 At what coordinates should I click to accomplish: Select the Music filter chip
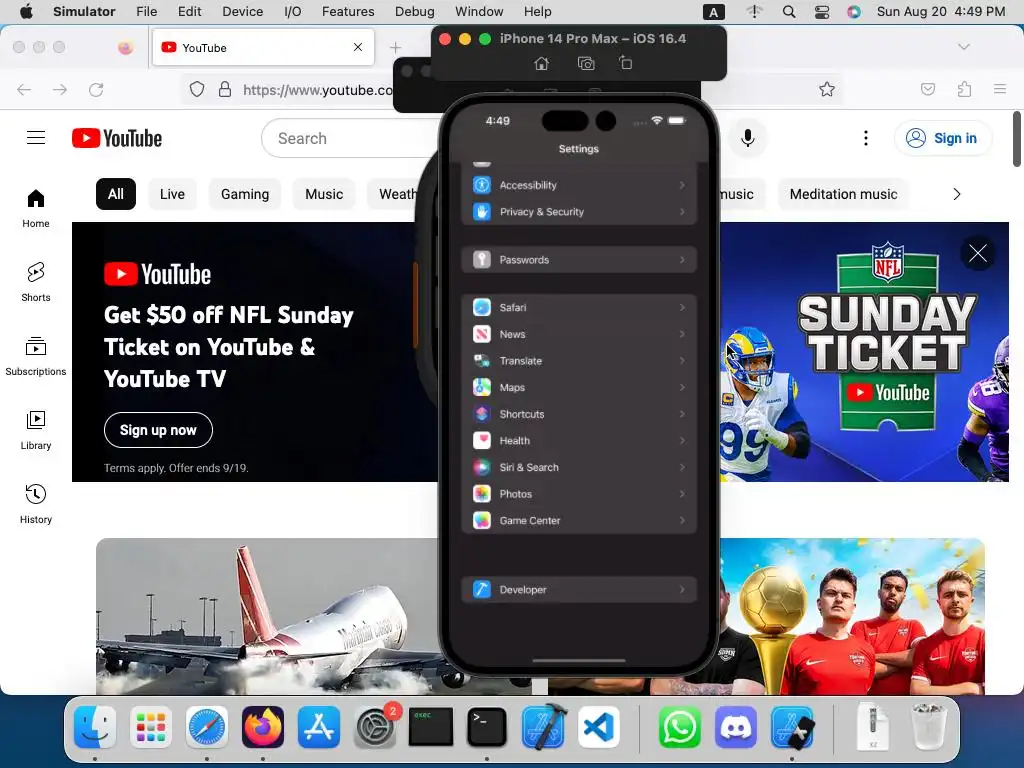(x=324, y=194)
